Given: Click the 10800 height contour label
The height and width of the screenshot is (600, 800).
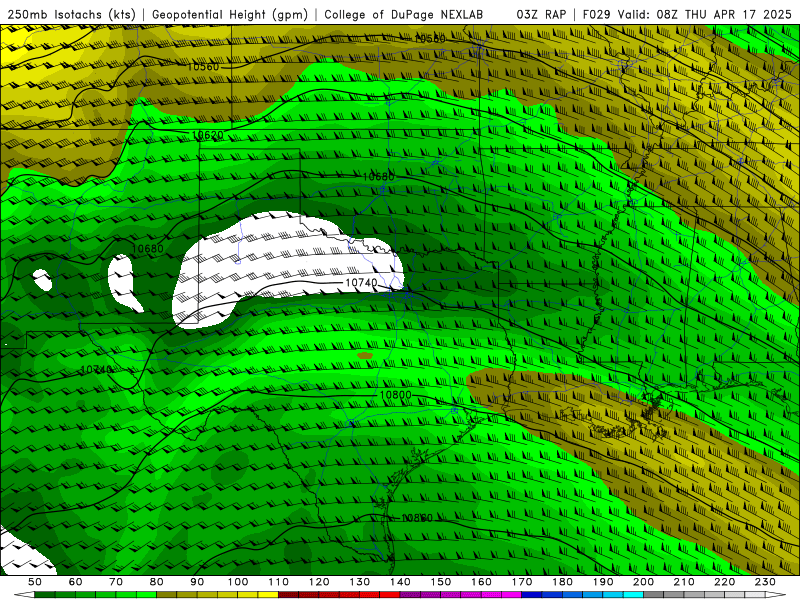Looking at the screenshot, I should pos(395,395).
